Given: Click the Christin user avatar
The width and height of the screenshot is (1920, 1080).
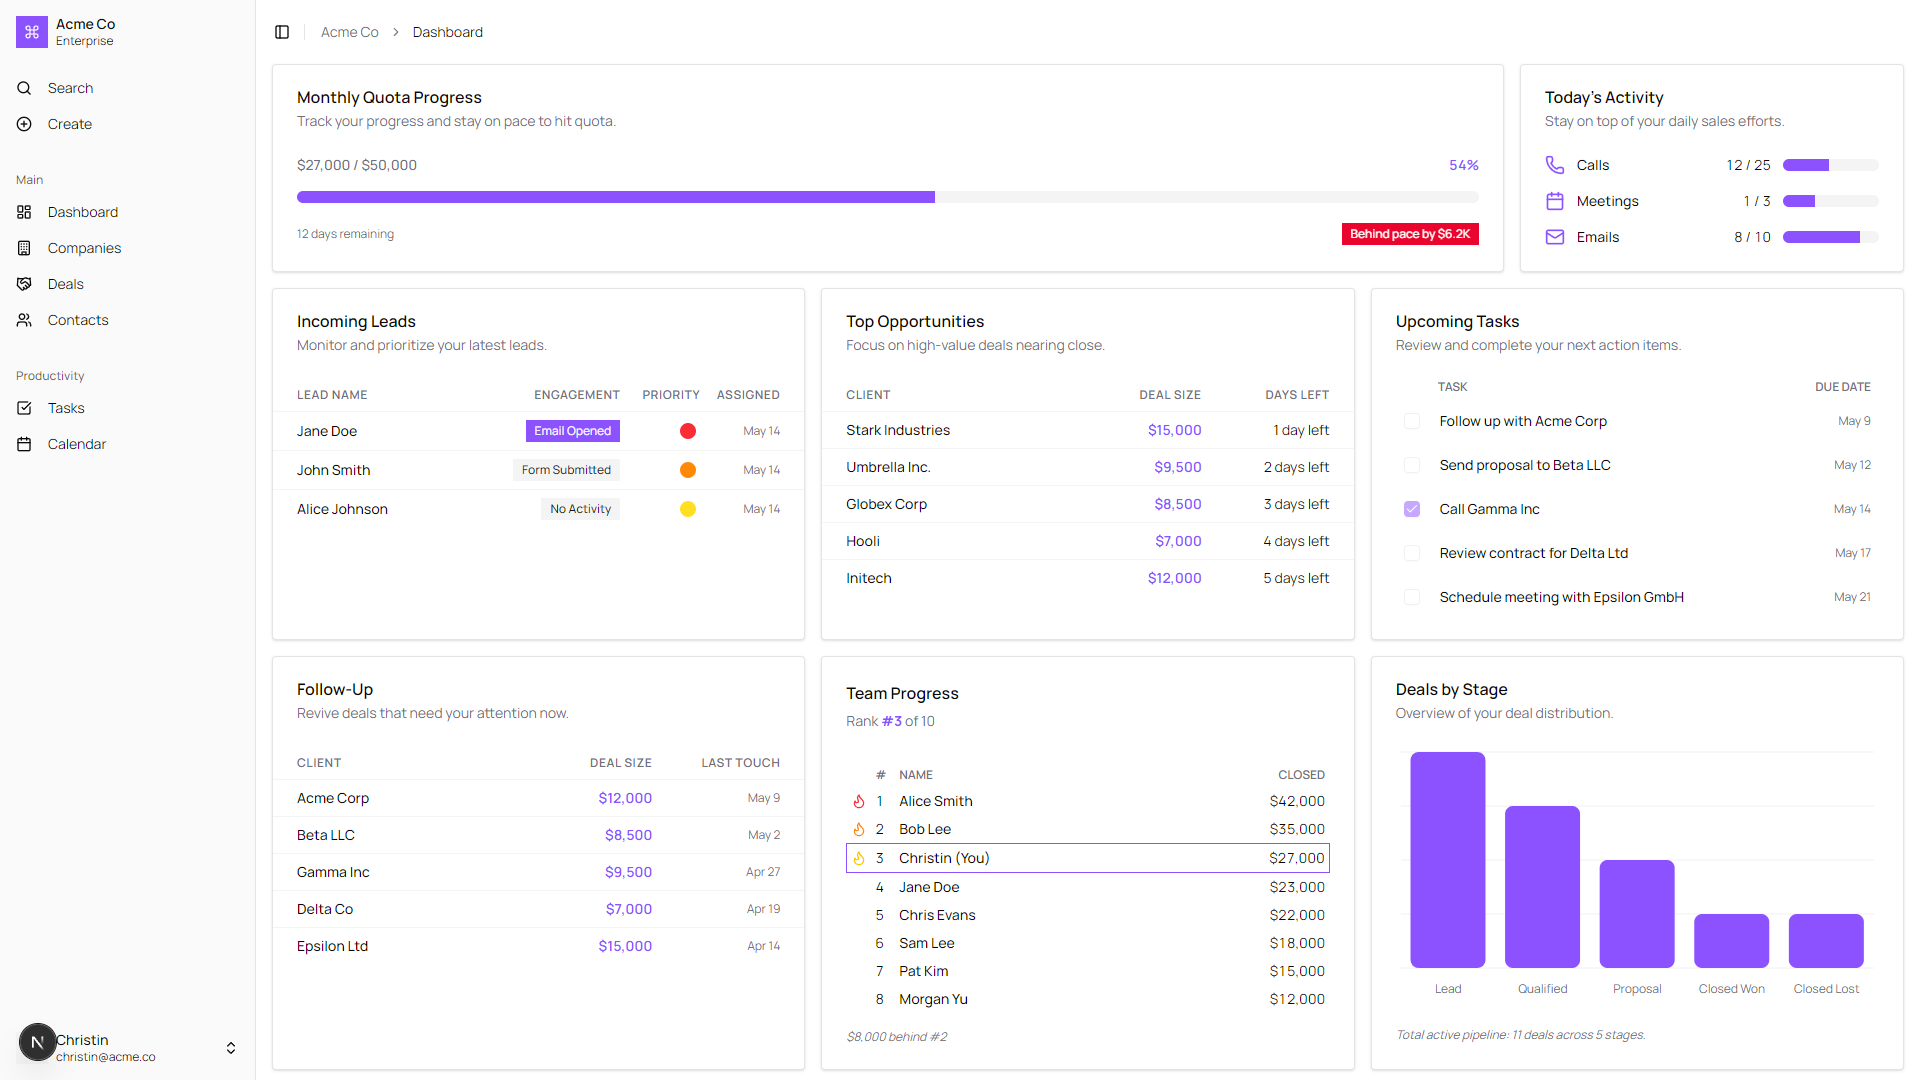Looking at the screenshot, I should [x=38, y=1042].
